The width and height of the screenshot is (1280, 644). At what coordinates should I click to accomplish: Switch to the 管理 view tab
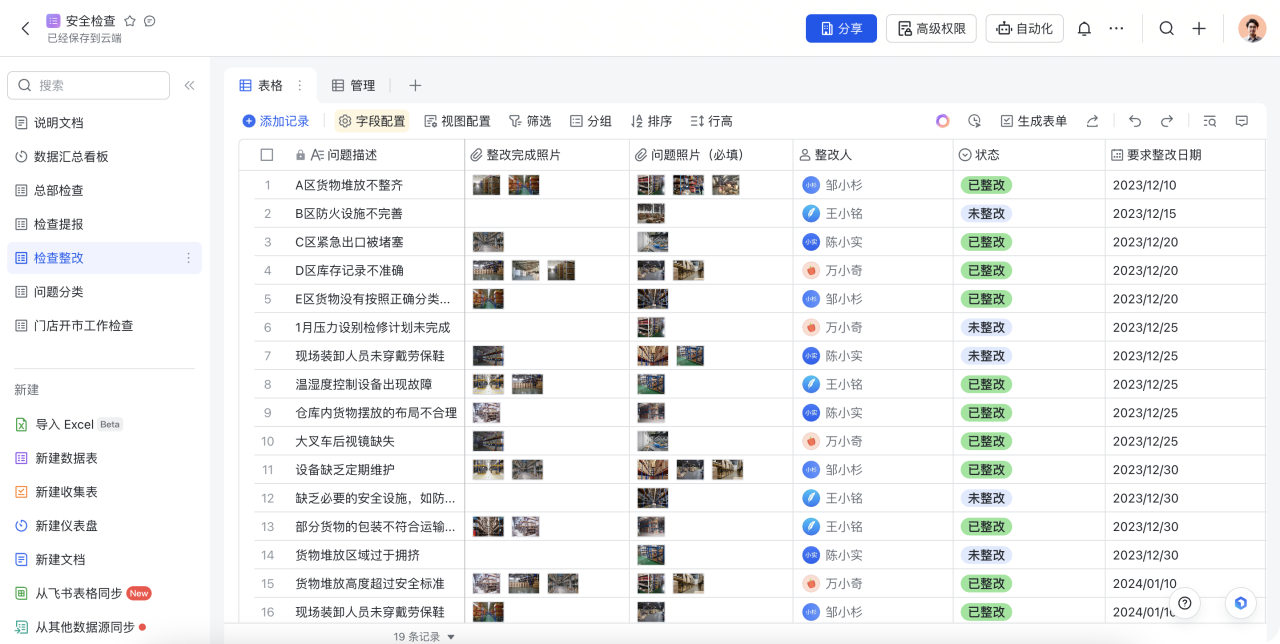coord(353,86)
